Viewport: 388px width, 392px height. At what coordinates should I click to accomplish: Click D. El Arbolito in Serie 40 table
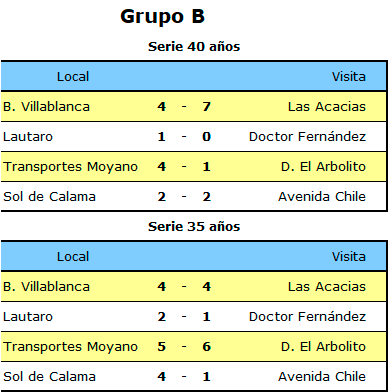(323, 167)
